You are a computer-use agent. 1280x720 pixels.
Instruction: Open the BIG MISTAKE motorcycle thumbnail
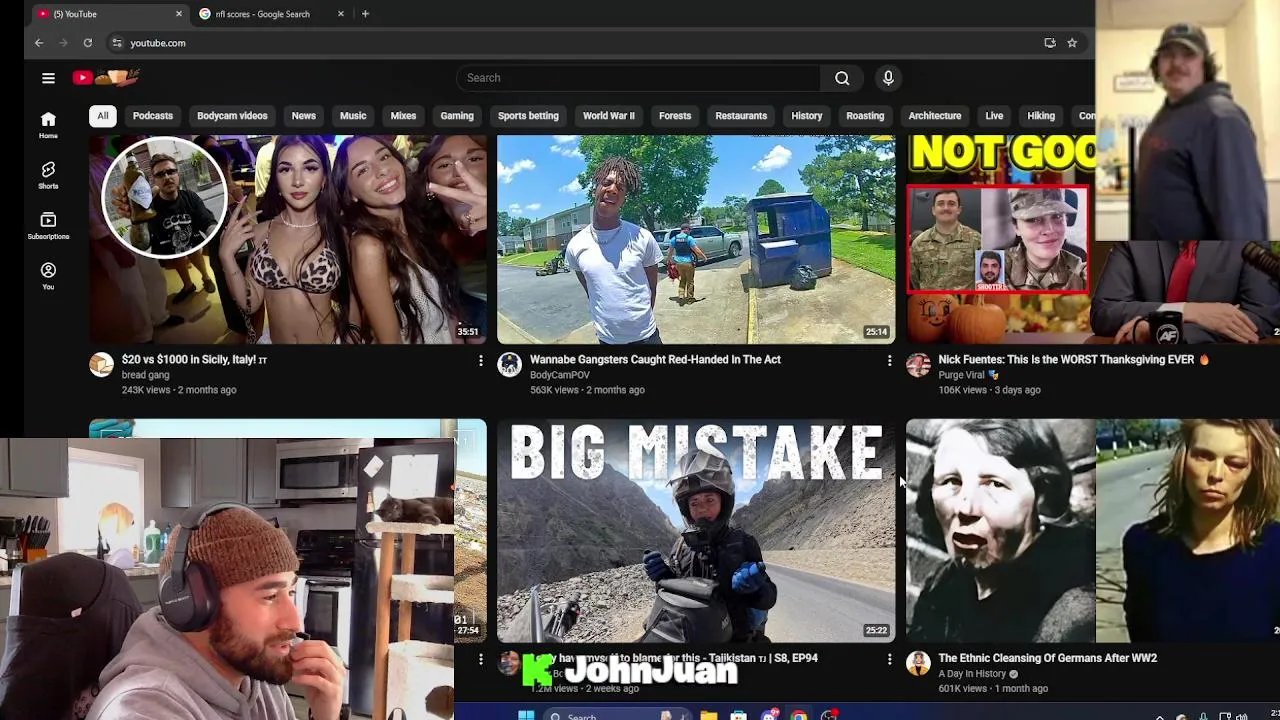point(696,530)
